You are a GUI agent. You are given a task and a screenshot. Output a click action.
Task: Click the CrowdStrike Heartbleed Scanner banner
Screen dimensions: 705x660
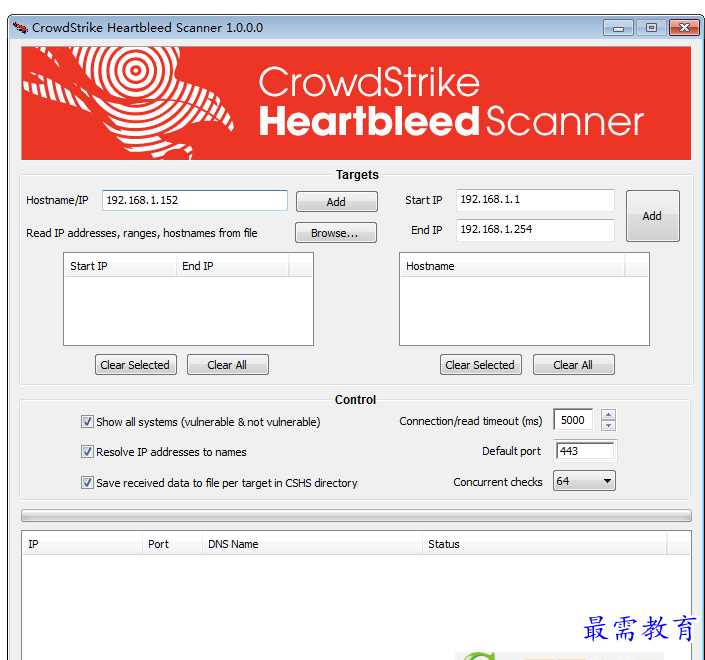tap(356, 103)
